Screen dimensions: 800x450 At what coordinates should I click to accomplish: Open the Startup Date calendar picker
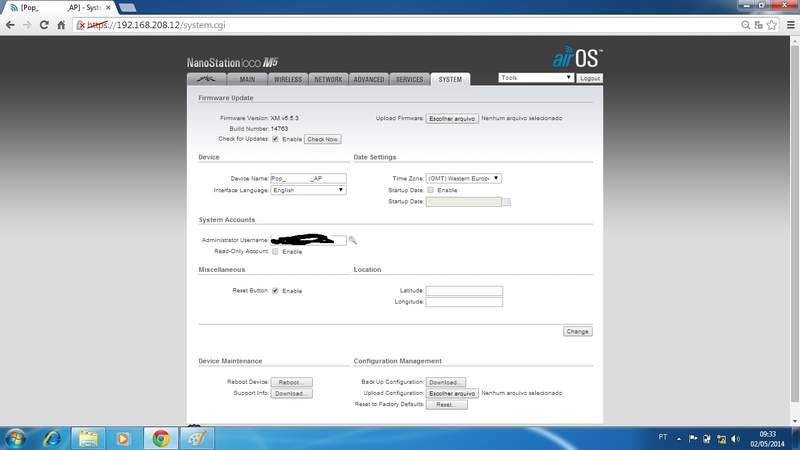coord(506,202)
